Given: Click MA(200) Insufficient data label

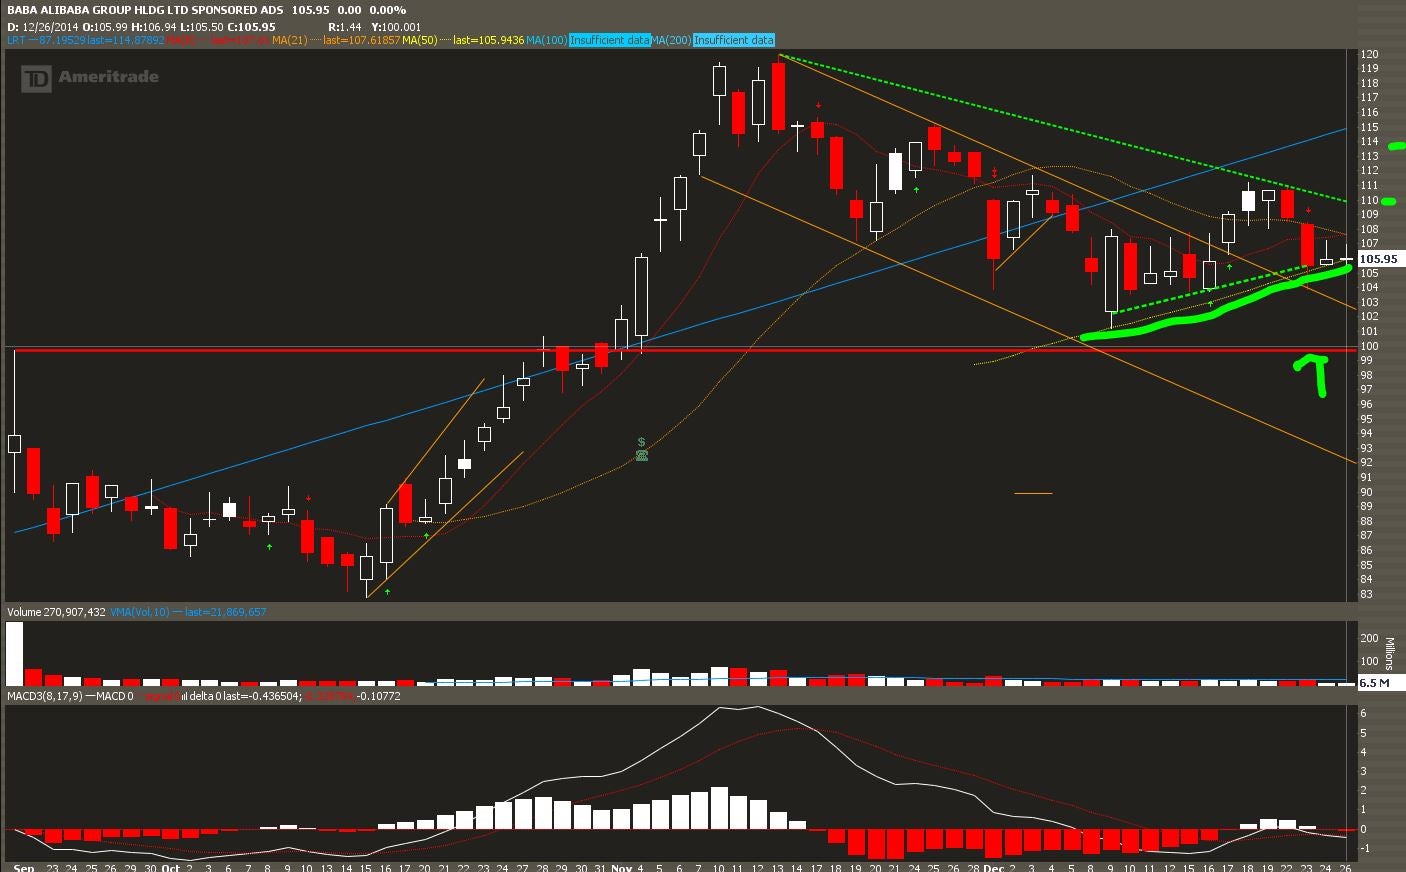Looking at the screenshot, I should (x=714, y=40).
